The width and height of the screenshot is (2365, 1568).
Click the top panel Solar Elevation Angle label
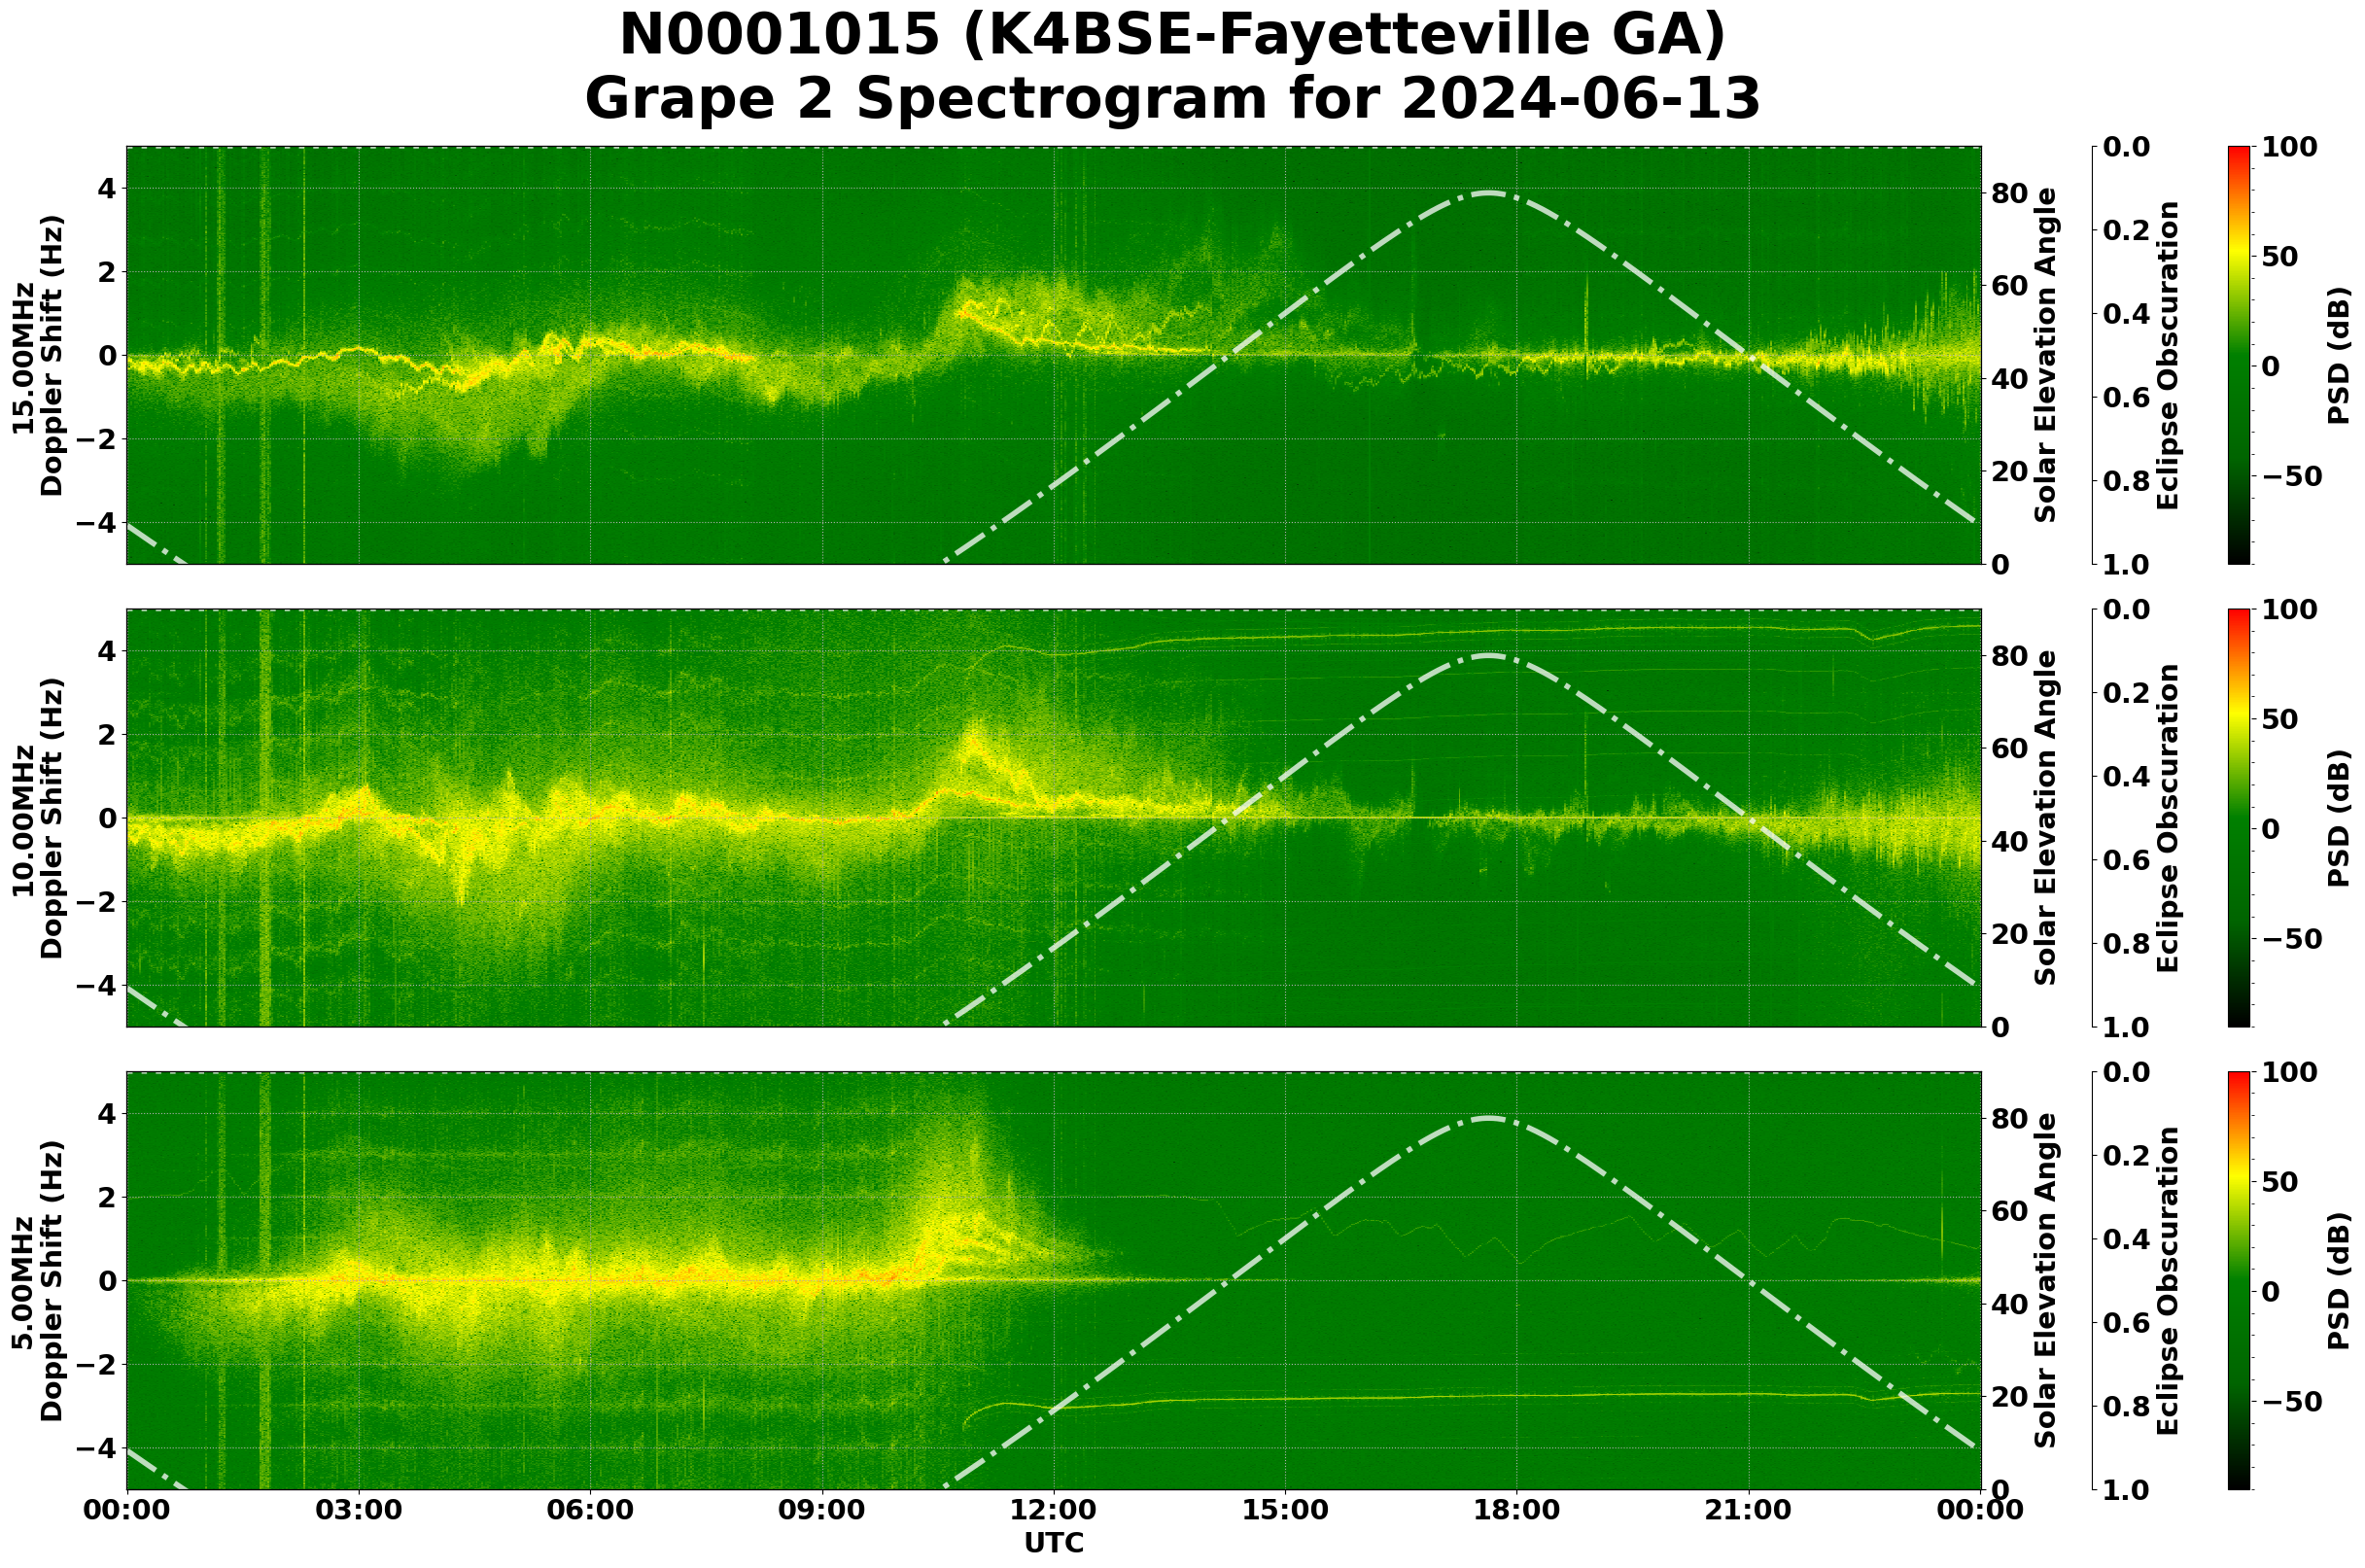point(2046,355)
